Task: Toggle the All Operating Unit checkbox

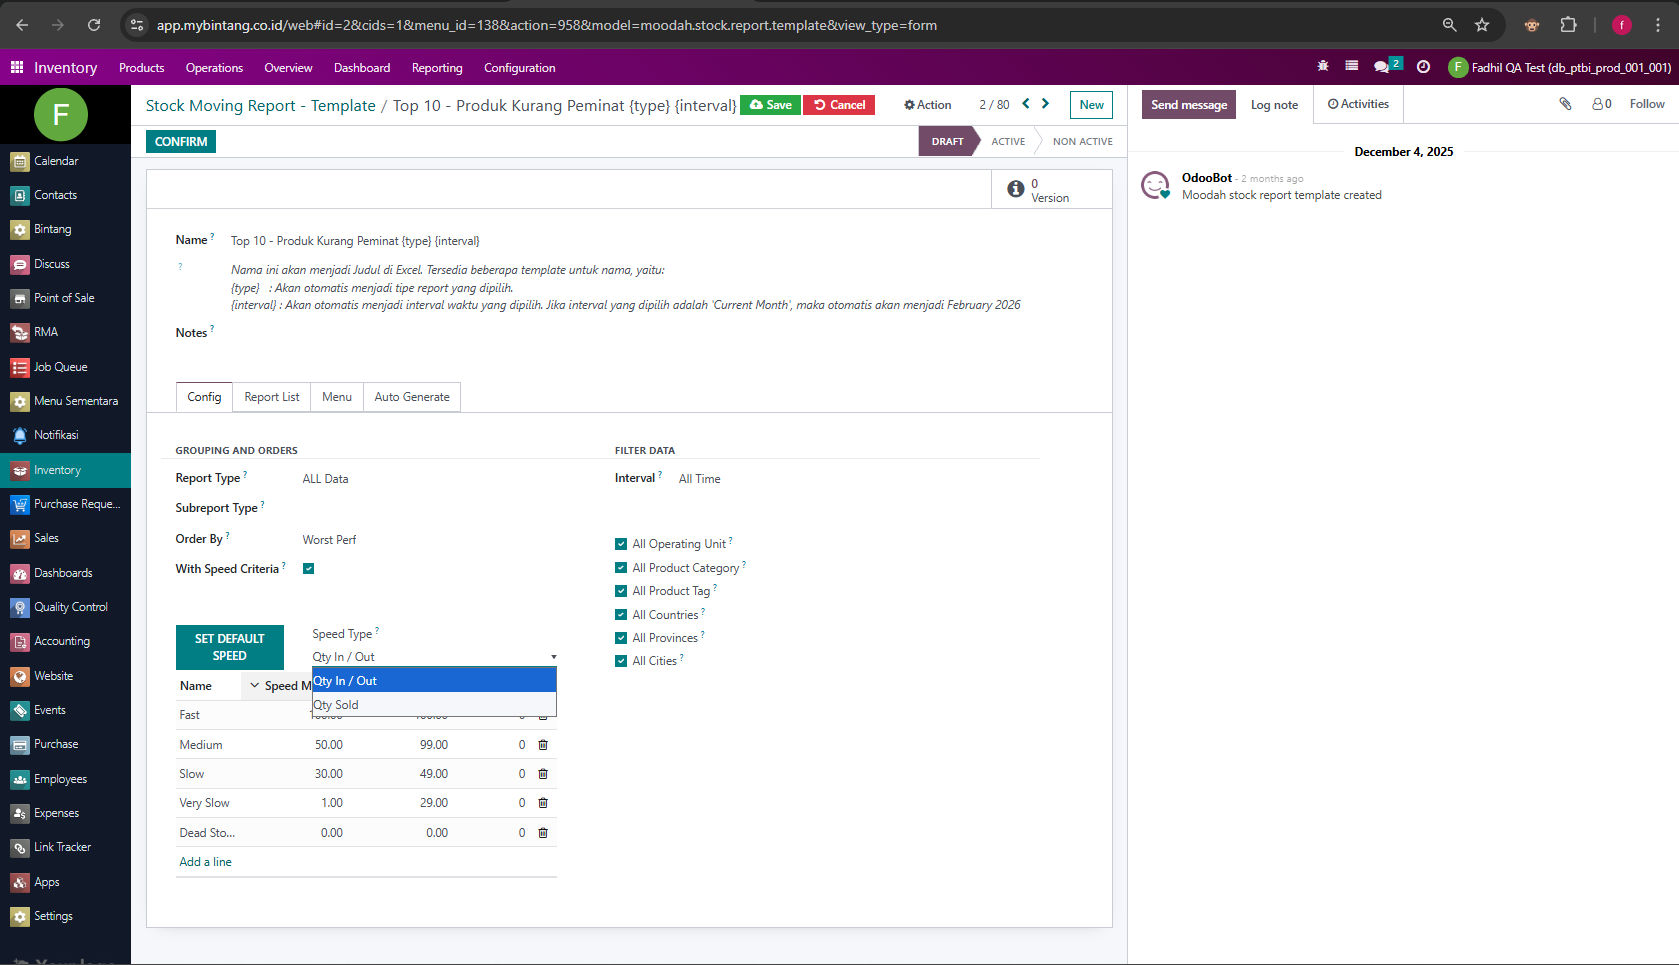Action: (621, 544)
